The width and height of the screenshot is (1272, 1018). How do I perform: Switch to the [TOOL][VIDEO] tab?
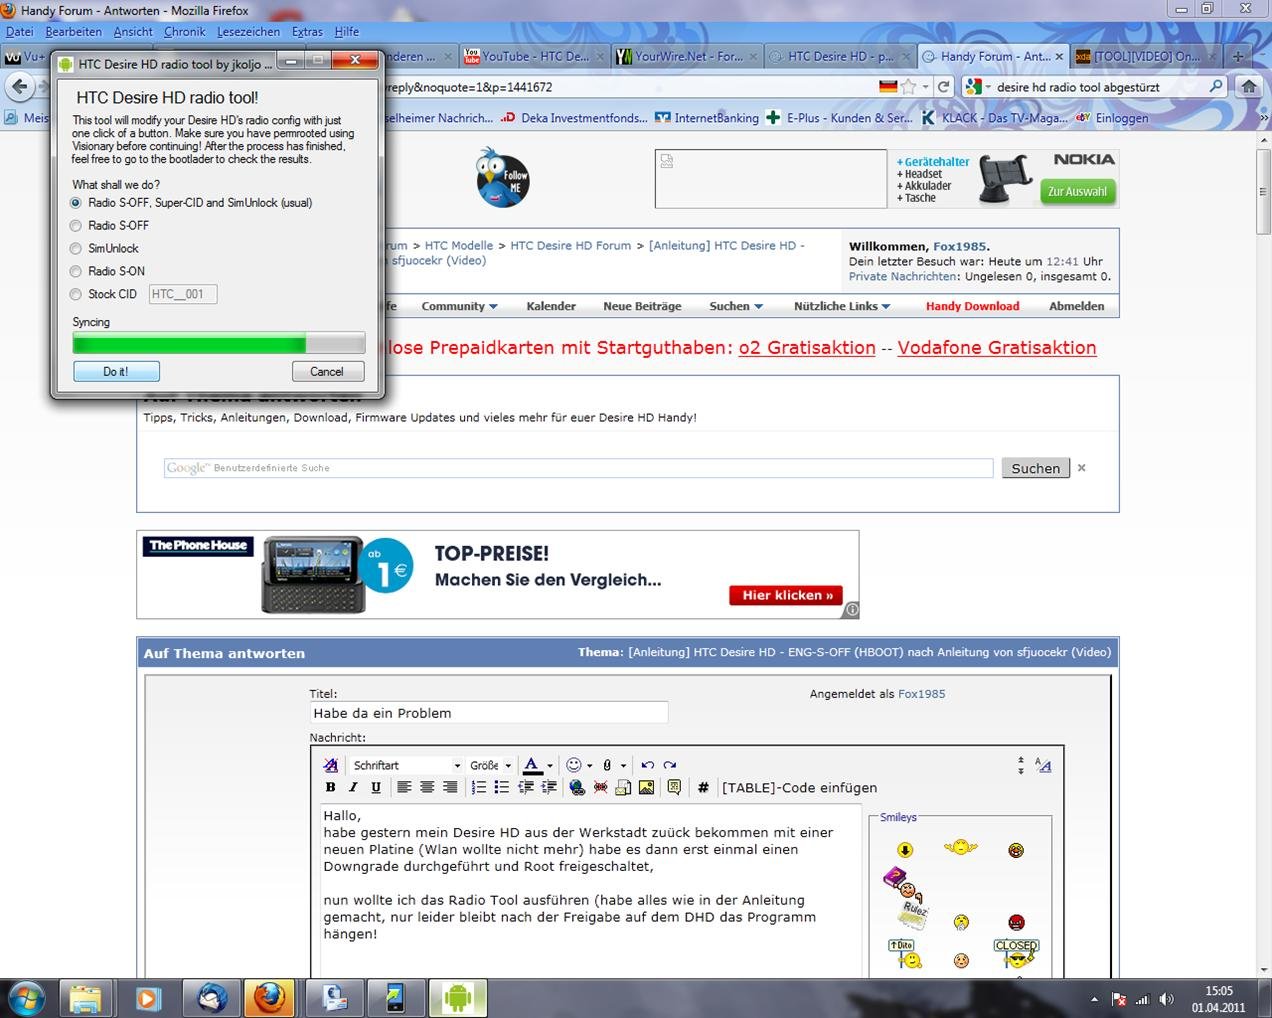pyautogui.click(x=1147, y=56)
